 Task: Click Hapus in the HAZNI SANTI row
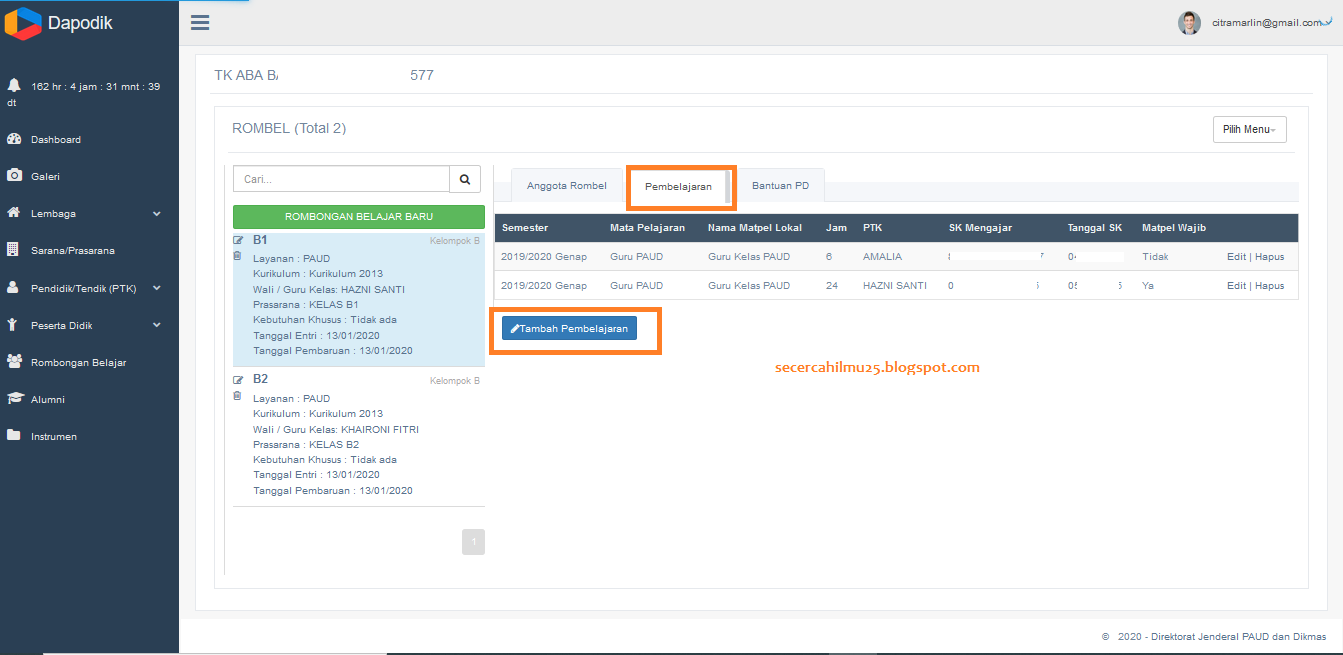tap(1270, 286)
